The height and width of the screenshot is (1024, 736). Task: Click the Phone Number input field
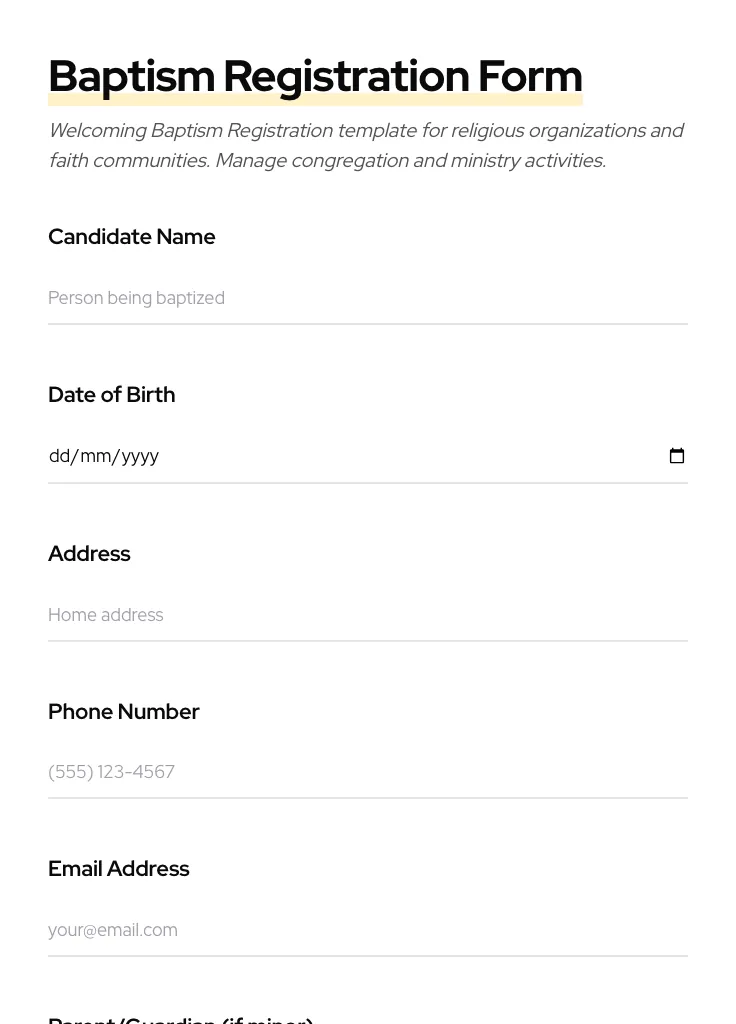click(367, 772)
